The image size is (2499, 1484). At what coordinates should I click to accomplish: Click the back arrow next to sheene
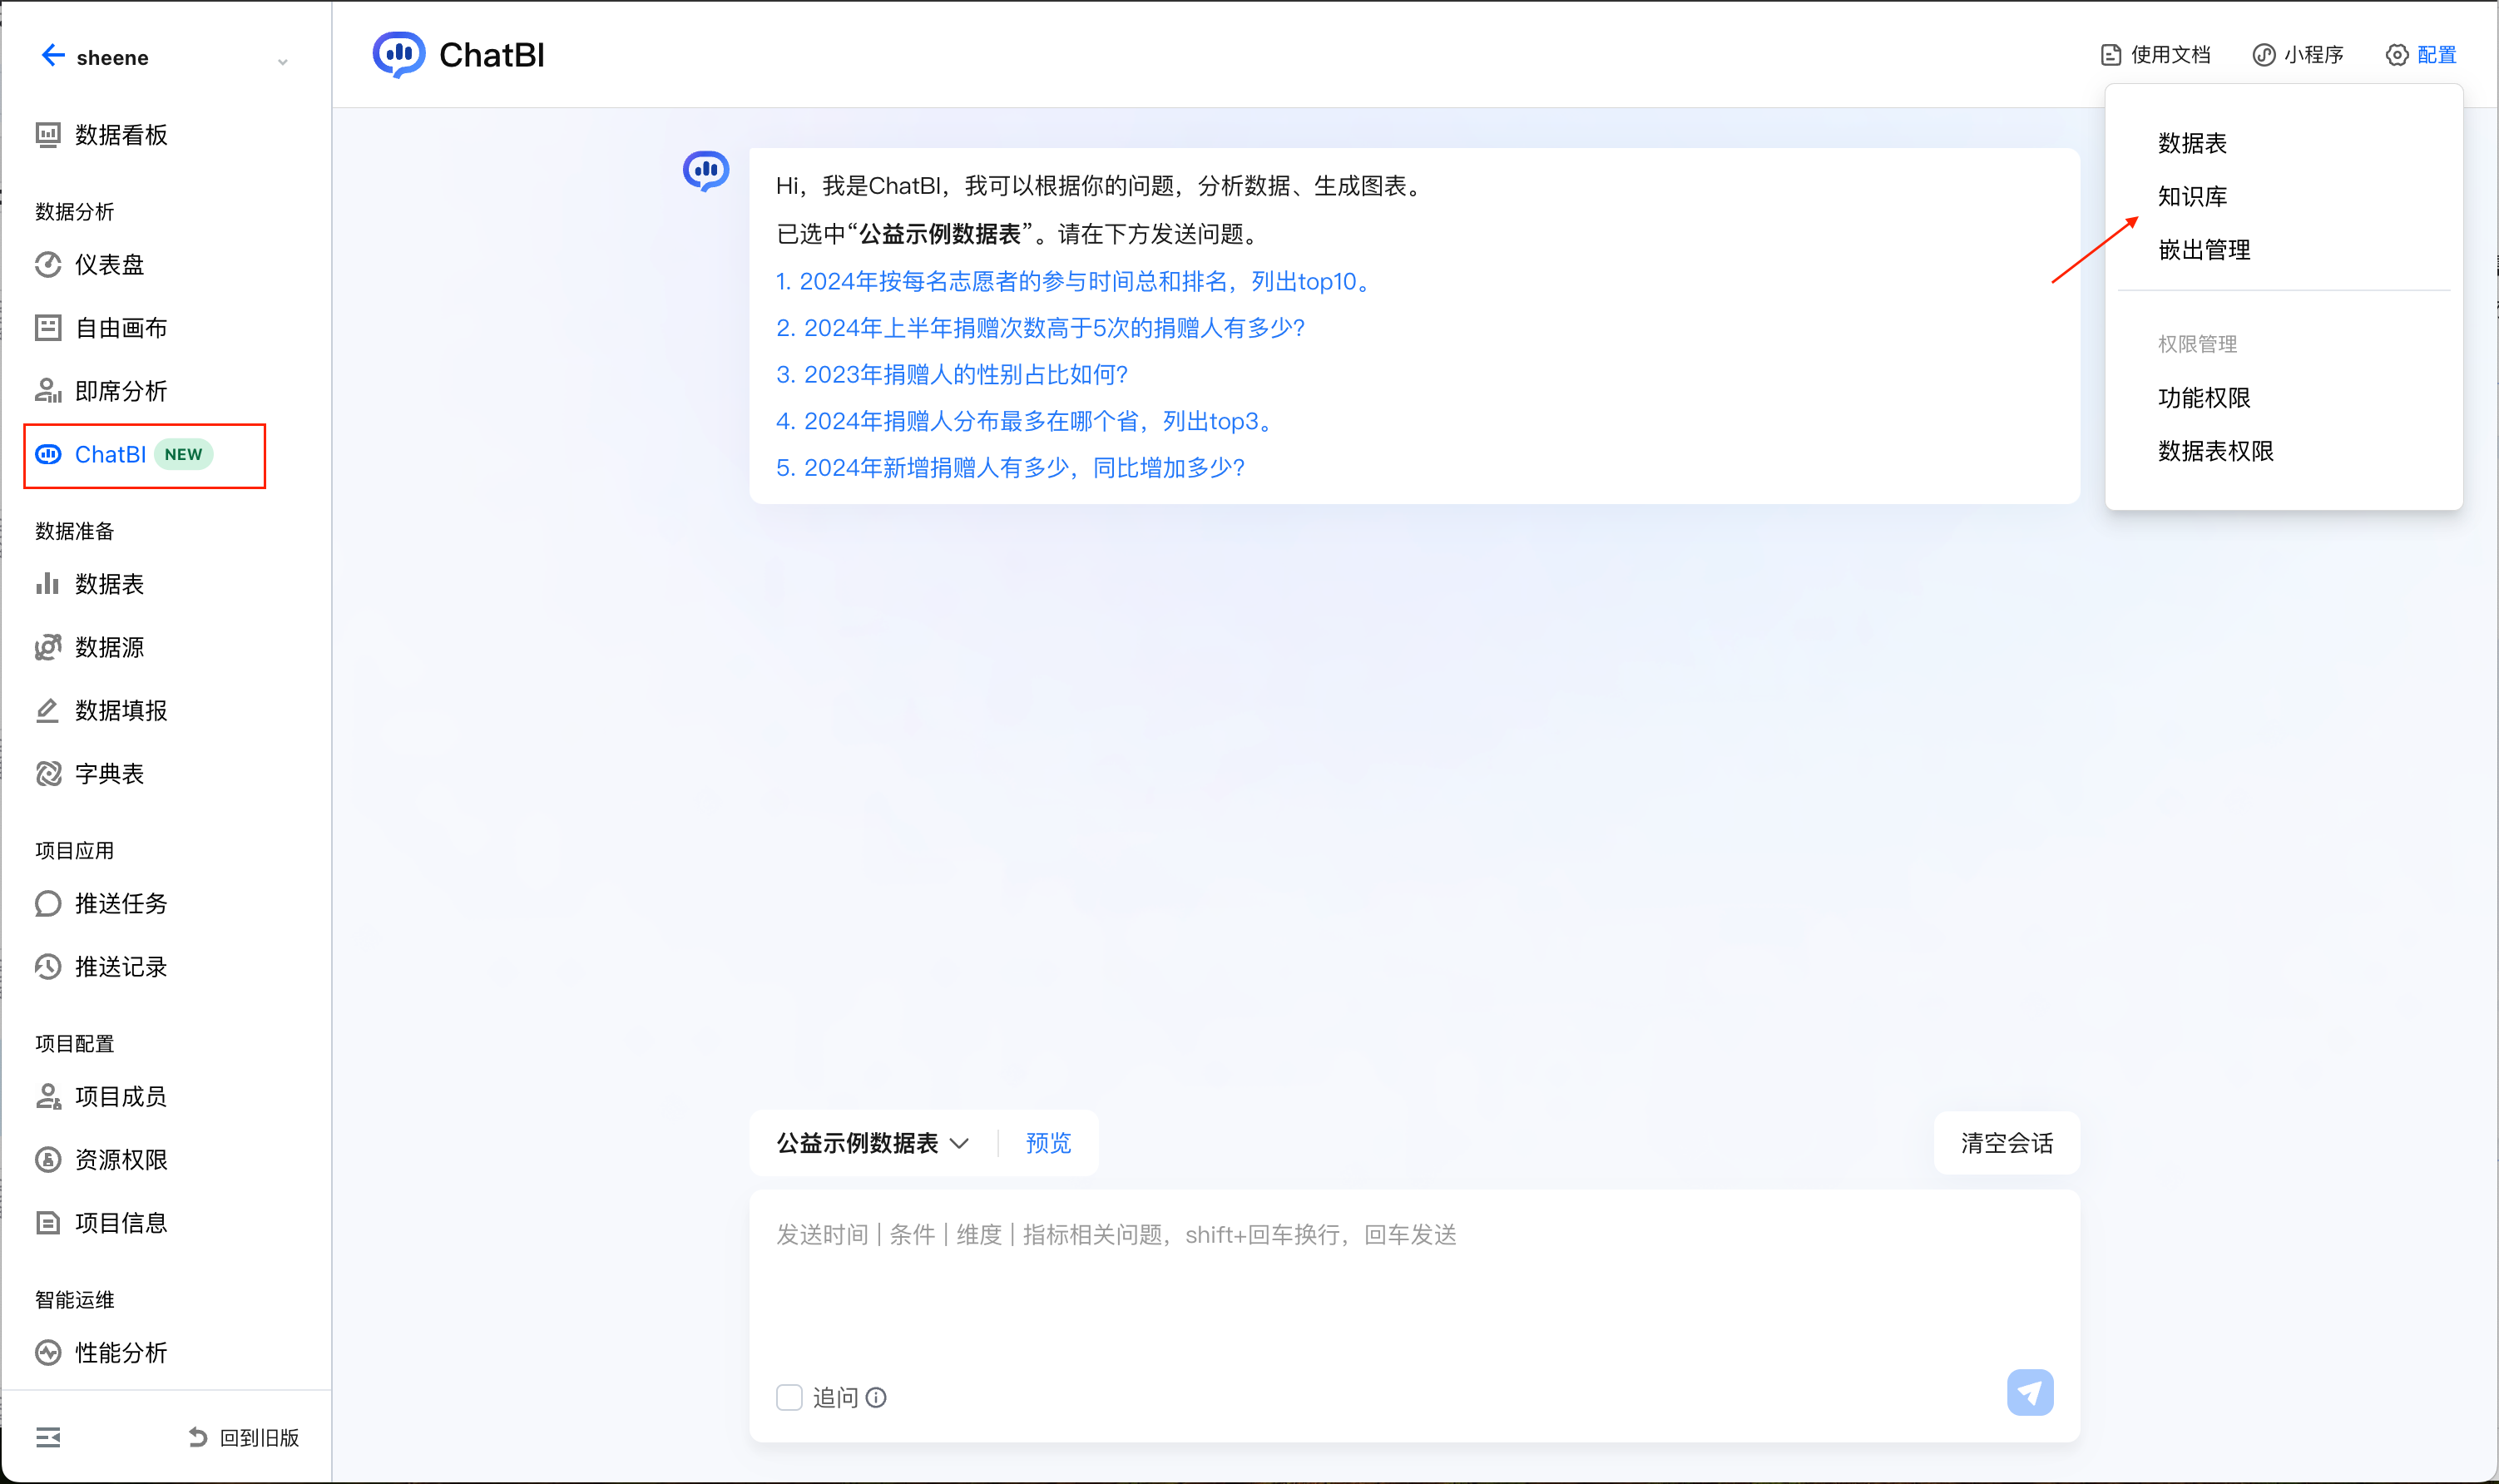click(52, 56)
